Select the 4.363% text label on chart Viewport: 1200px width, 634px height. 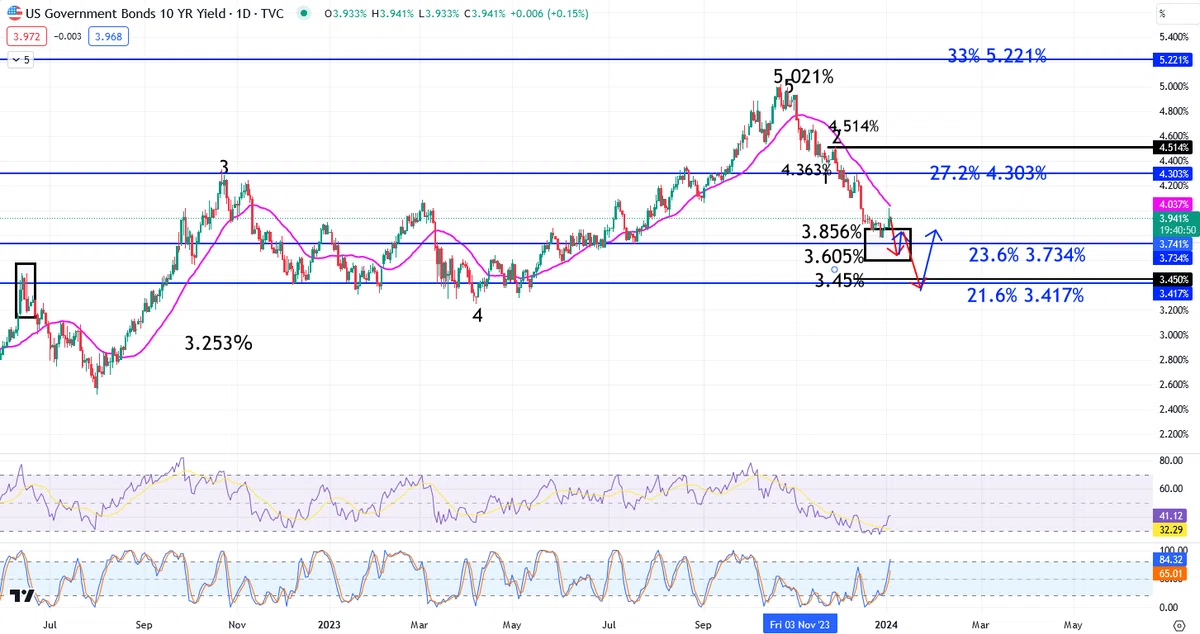point(808,170)
